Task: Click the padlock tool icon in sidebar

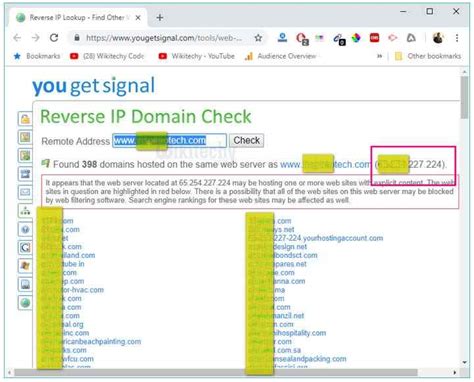Action: (x=25, y=119)
